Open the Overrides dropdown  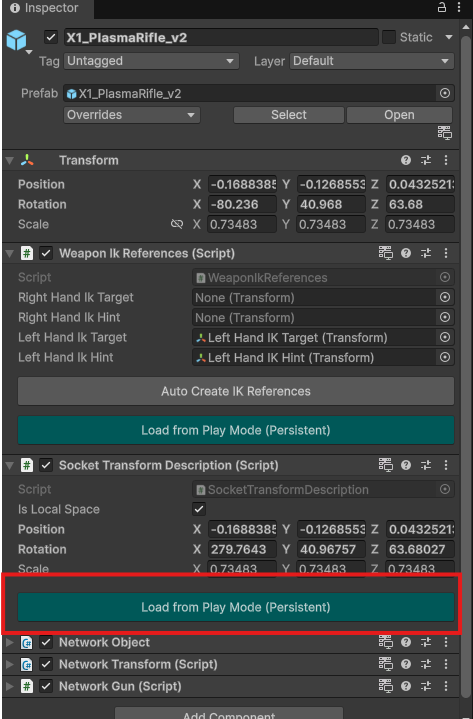coord(132,115)
